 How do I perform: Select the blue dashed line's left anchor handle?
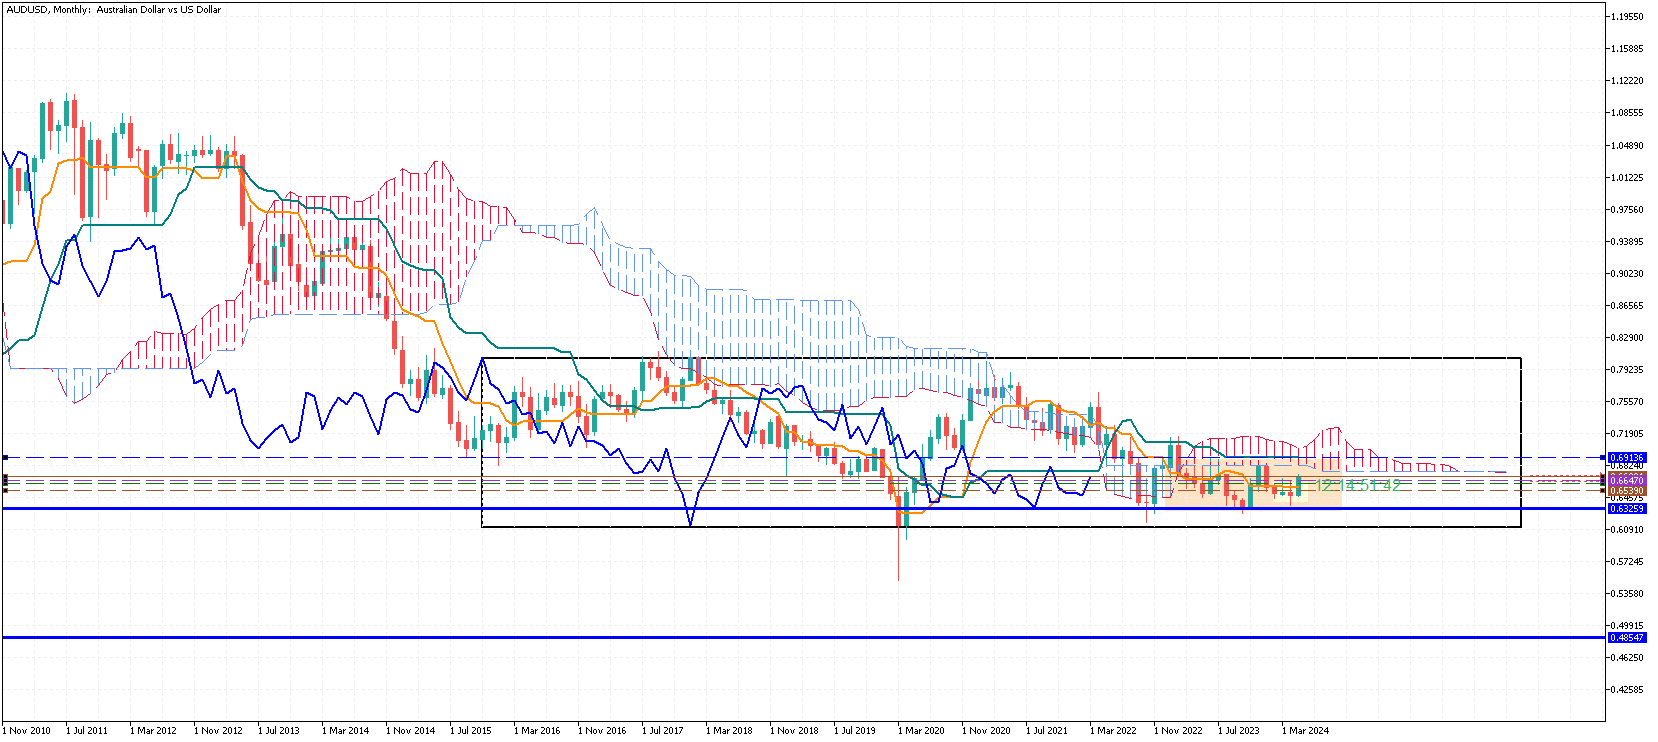pyautogui.click(x=5, y=457)
